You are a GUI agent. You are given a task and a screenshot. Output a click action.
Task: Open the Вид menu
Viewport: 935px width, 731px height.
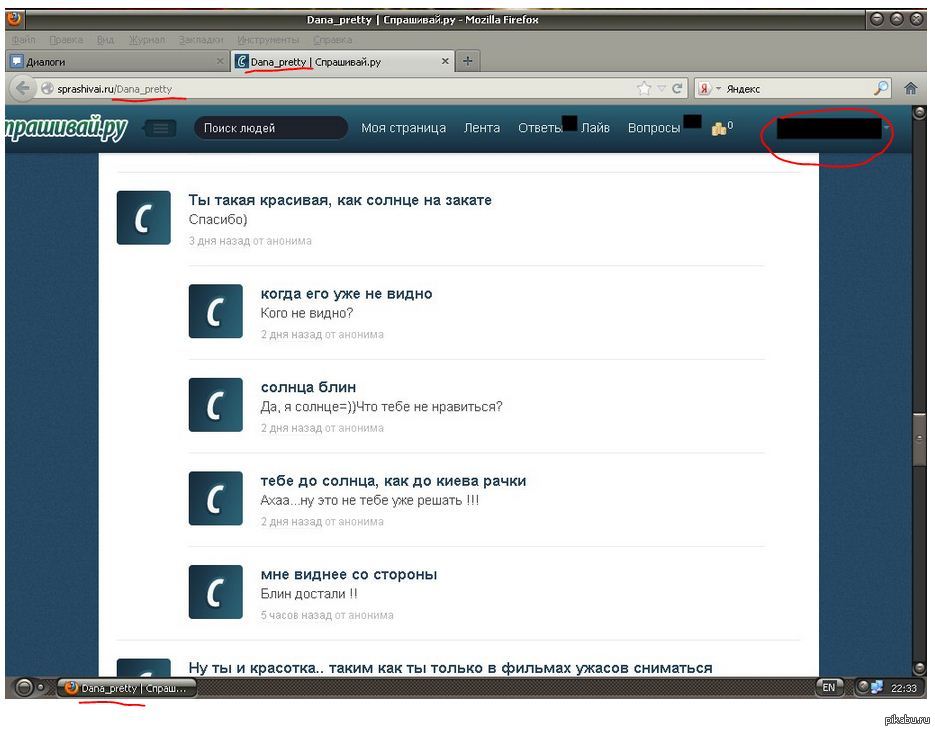pyautogui.click(x=106, y=40)
